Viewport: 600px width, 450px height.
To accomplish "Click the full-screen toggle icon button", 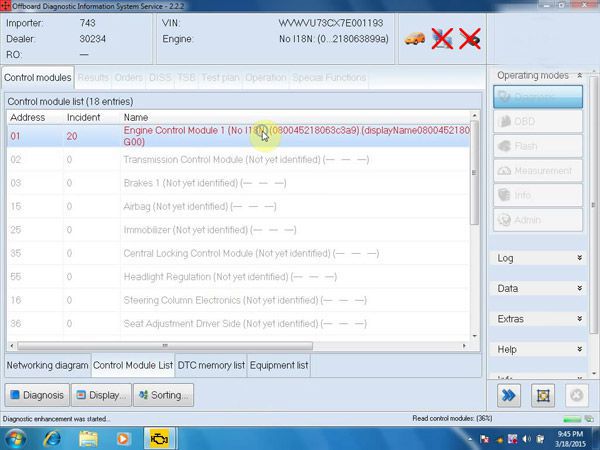I will coord(543,395).
